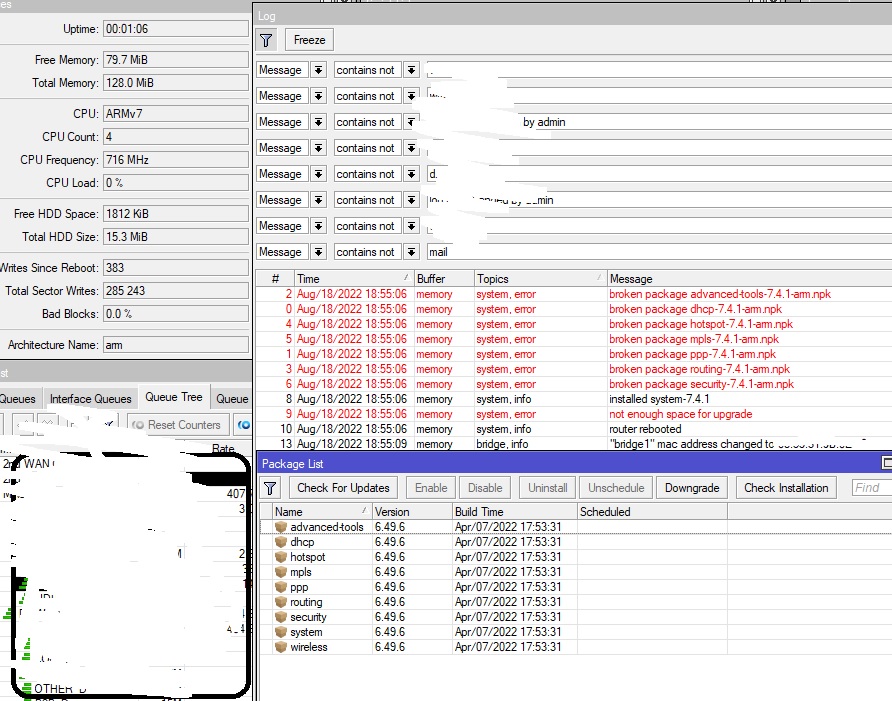Select the ppp package icon

point(280,587)
